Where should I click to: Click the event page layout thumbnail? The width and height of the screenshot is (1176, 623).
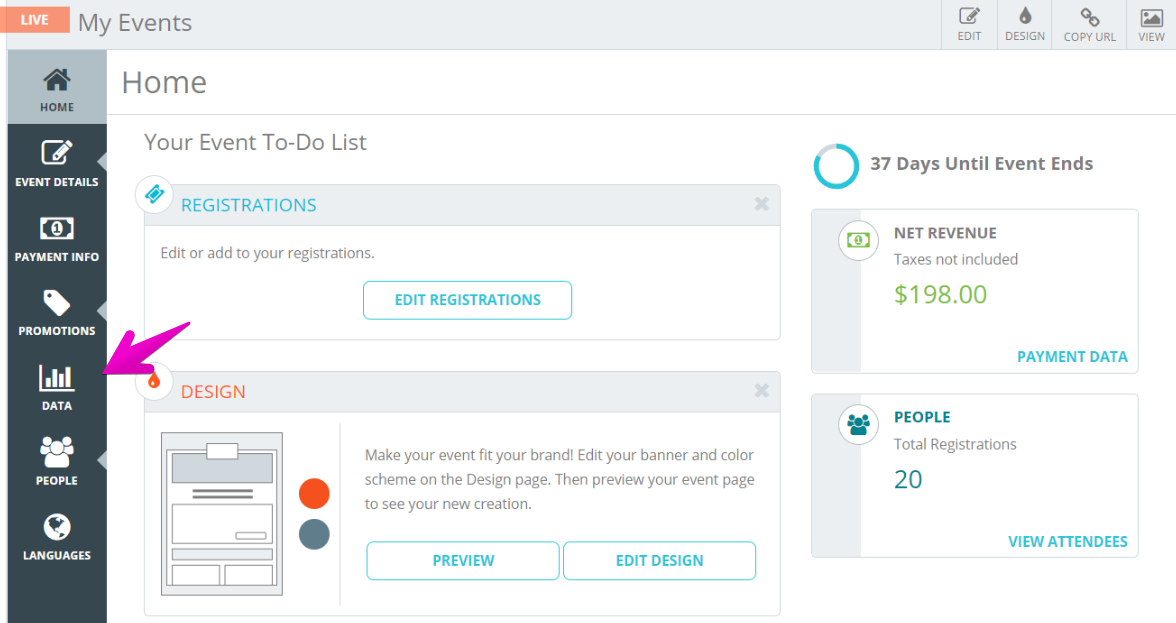pyautogui.click(x=222, y=514)
